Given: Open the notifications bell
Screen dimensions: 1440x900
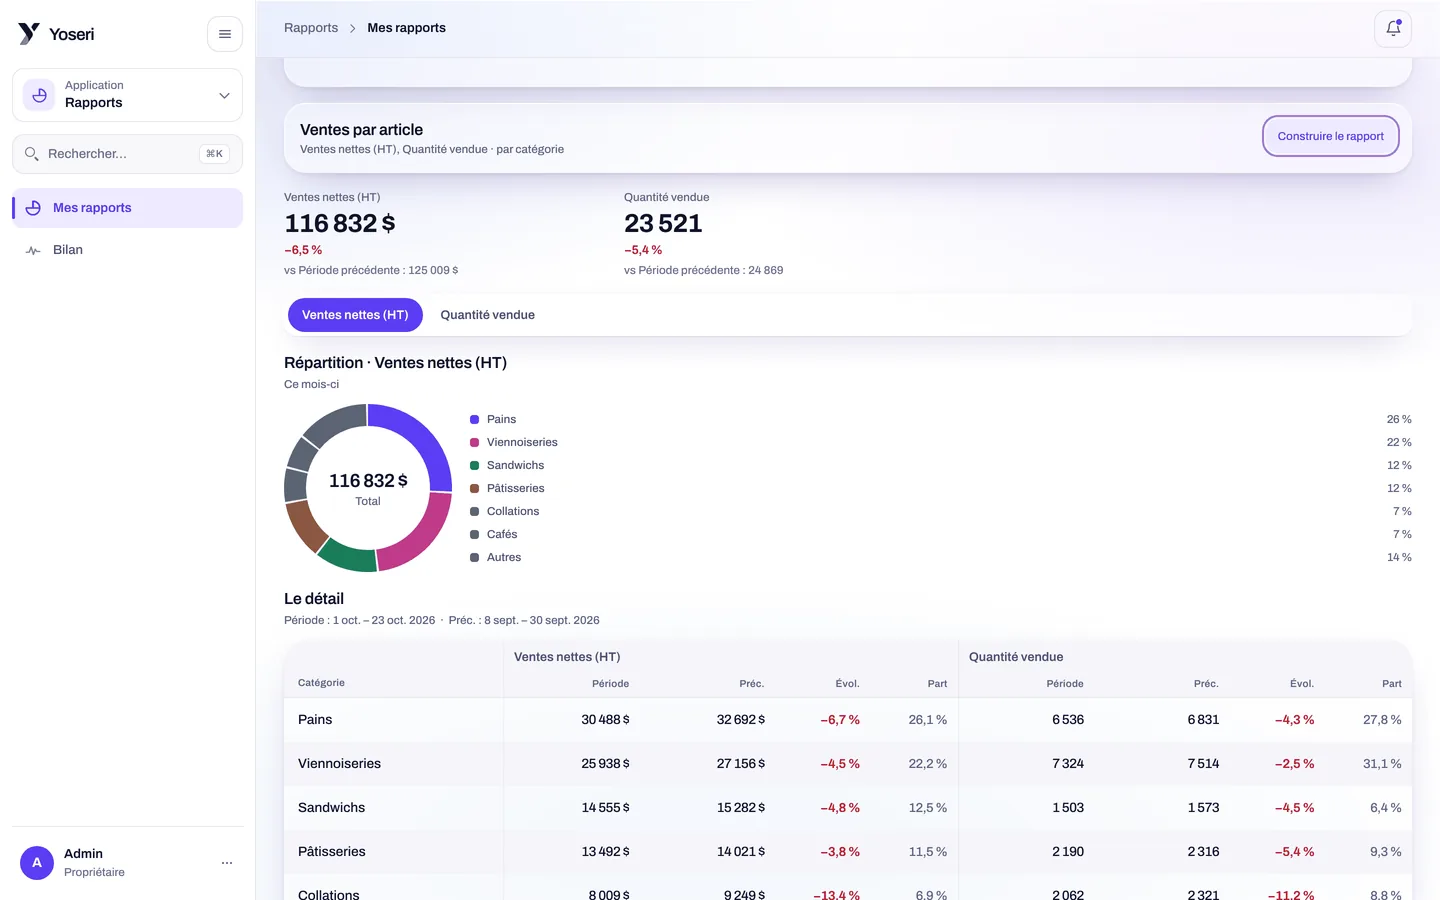Looking at the screenshot, I should [x=1393, y=29].
